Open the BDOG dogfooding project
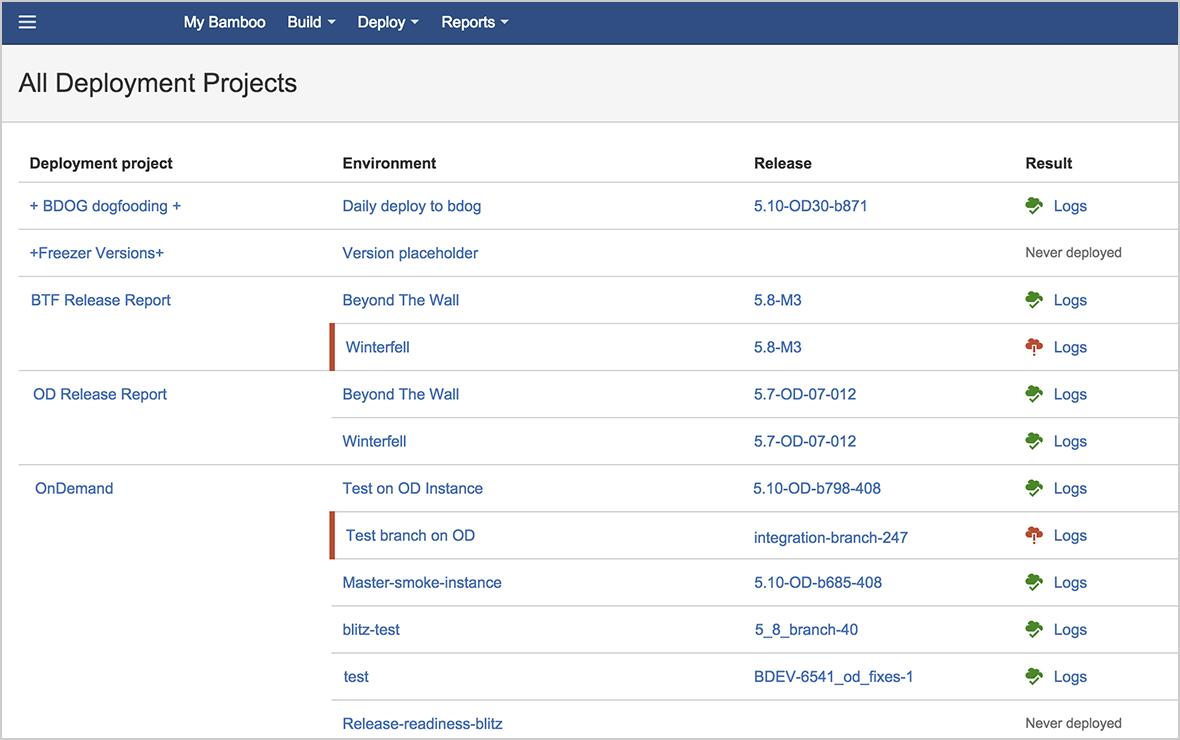 point(105,205)
